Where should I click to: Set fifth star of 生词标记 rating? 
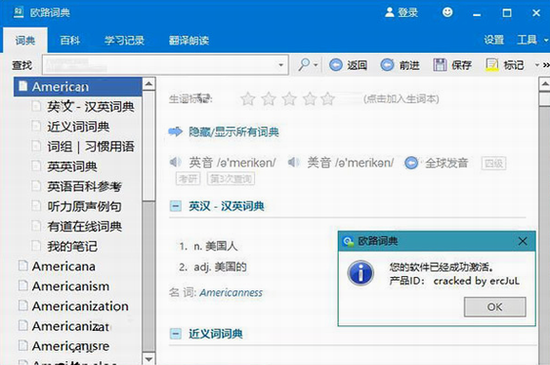click(328, 99)
